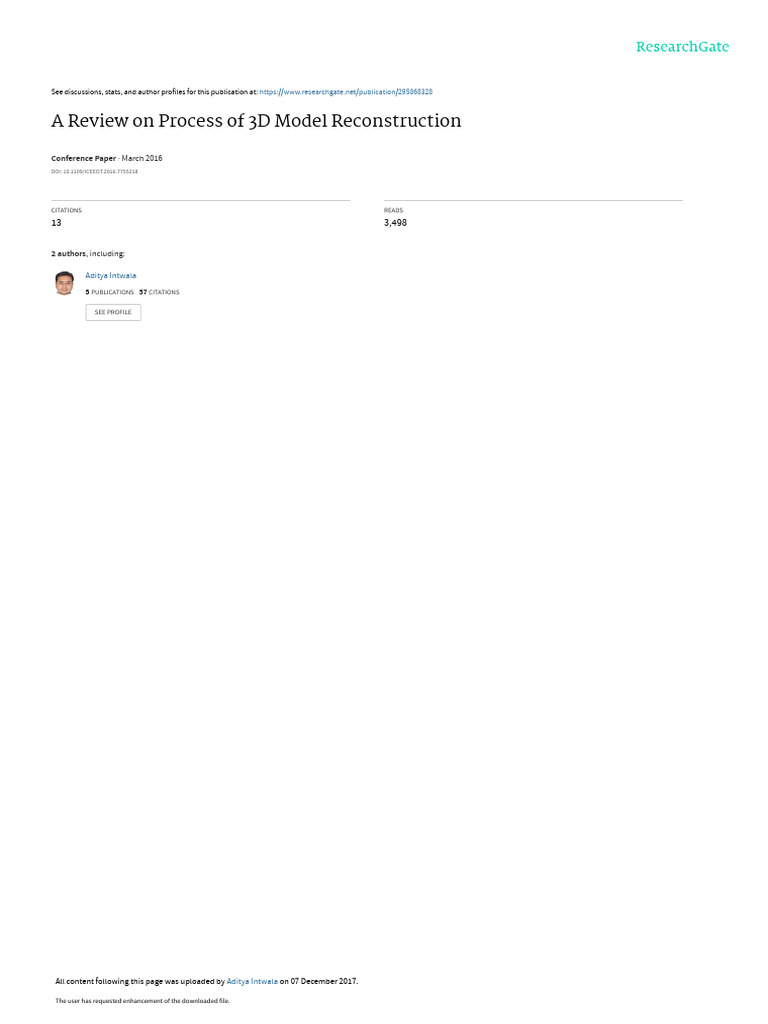Select the 3D Model Reconstruction paper title
This screenshot has height=1024, width=768.
tap(256, 121)
